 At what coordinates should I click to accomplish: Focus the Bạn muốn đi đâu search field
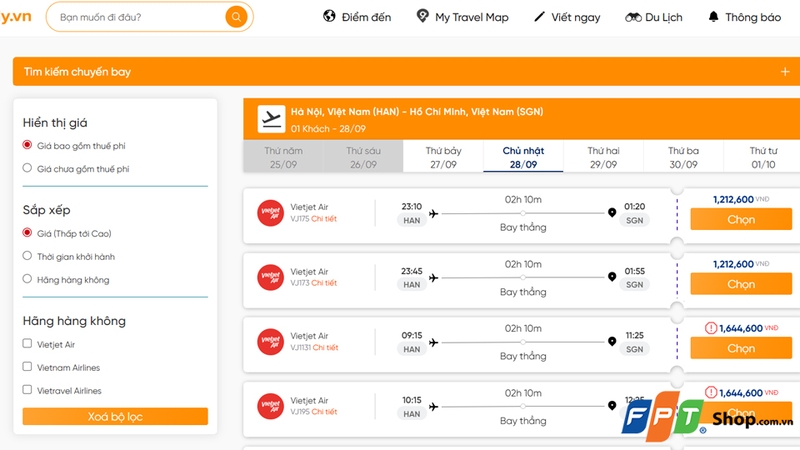pos(135,17)
